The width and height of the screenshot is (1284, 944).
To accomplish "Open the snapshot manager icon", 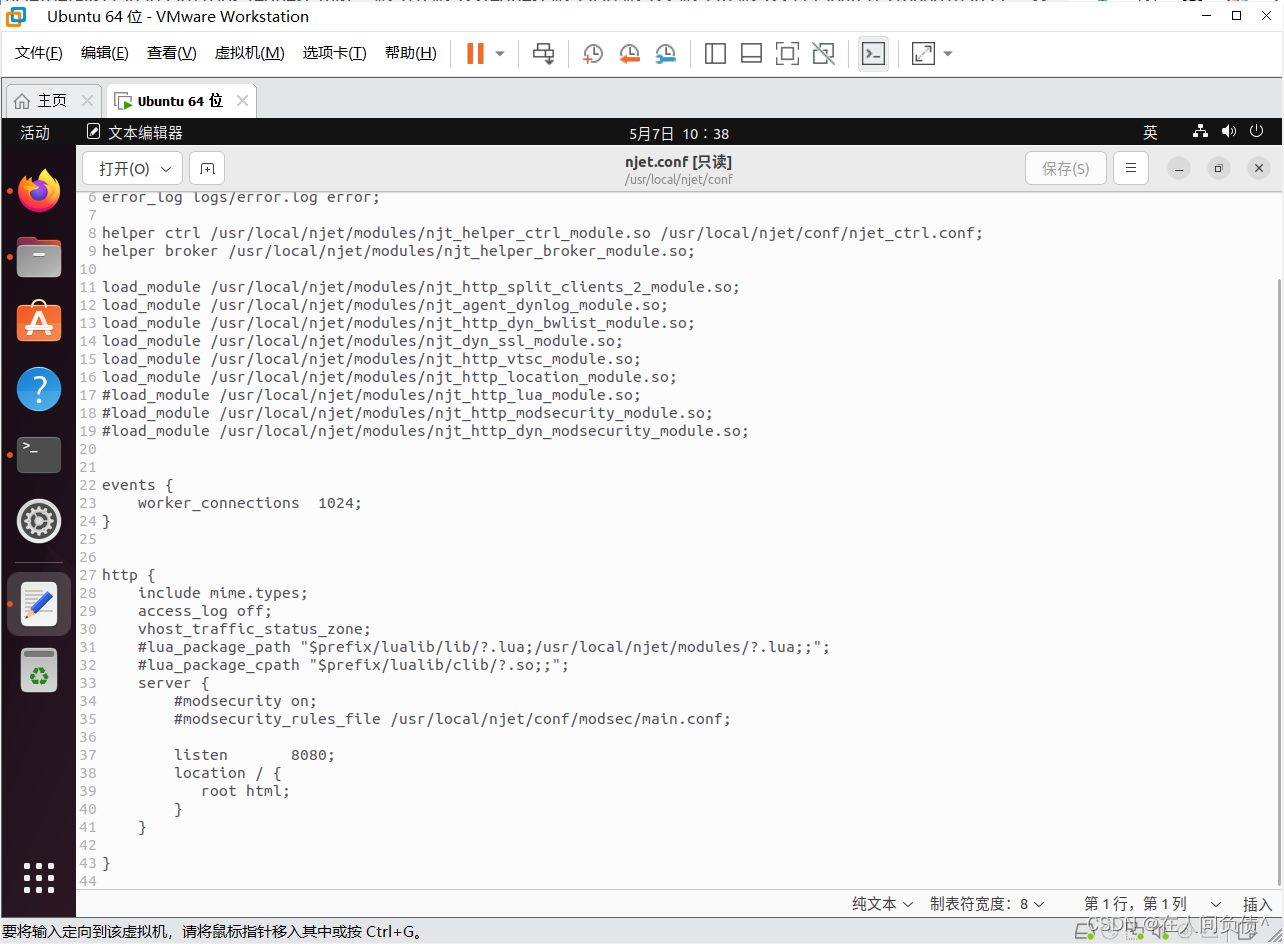I will click(x=665, y=54).
